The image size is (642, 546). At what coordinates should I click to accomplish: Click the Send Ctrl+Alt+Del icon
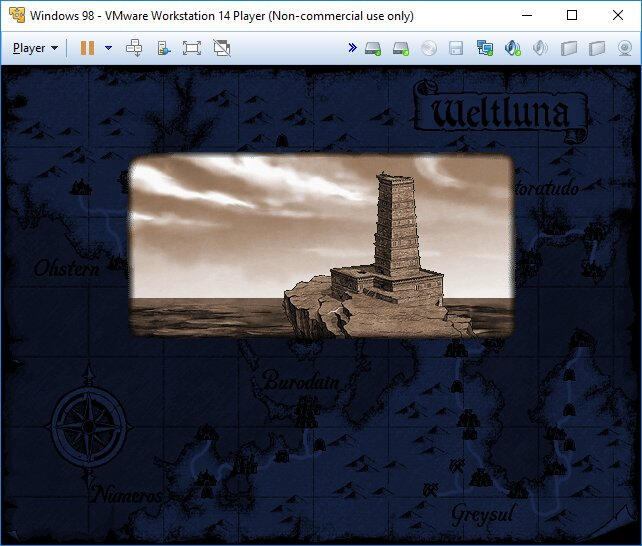point(134,48)
